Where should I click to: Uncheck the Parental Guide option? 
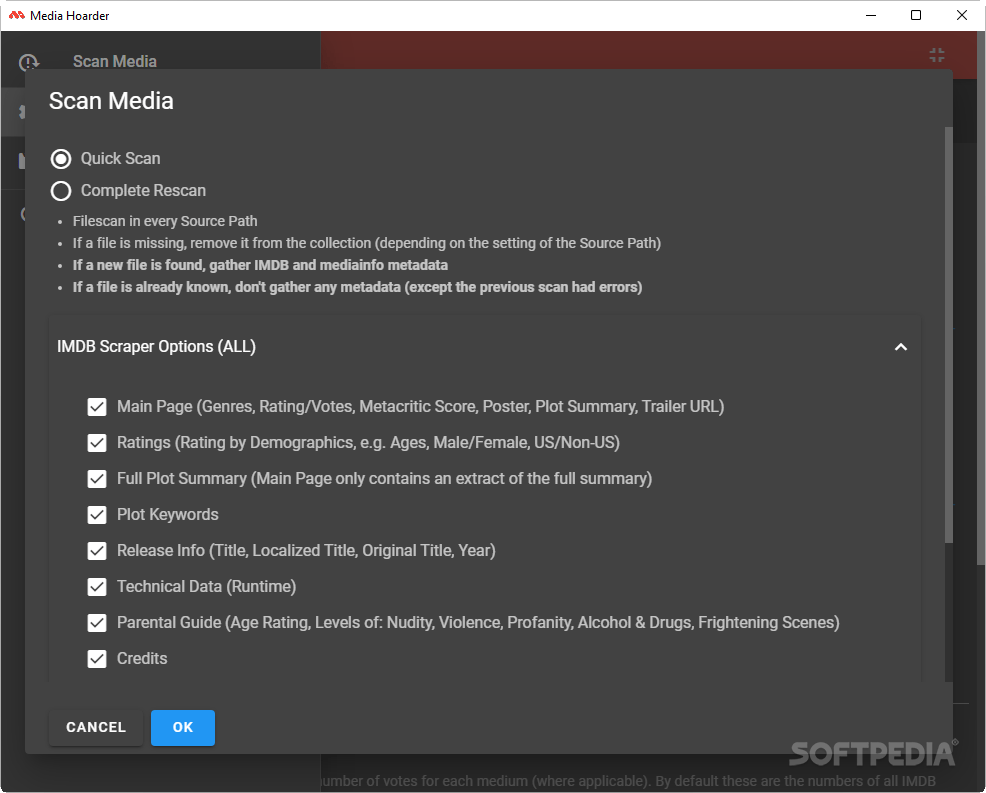click(x=96, y=623)
